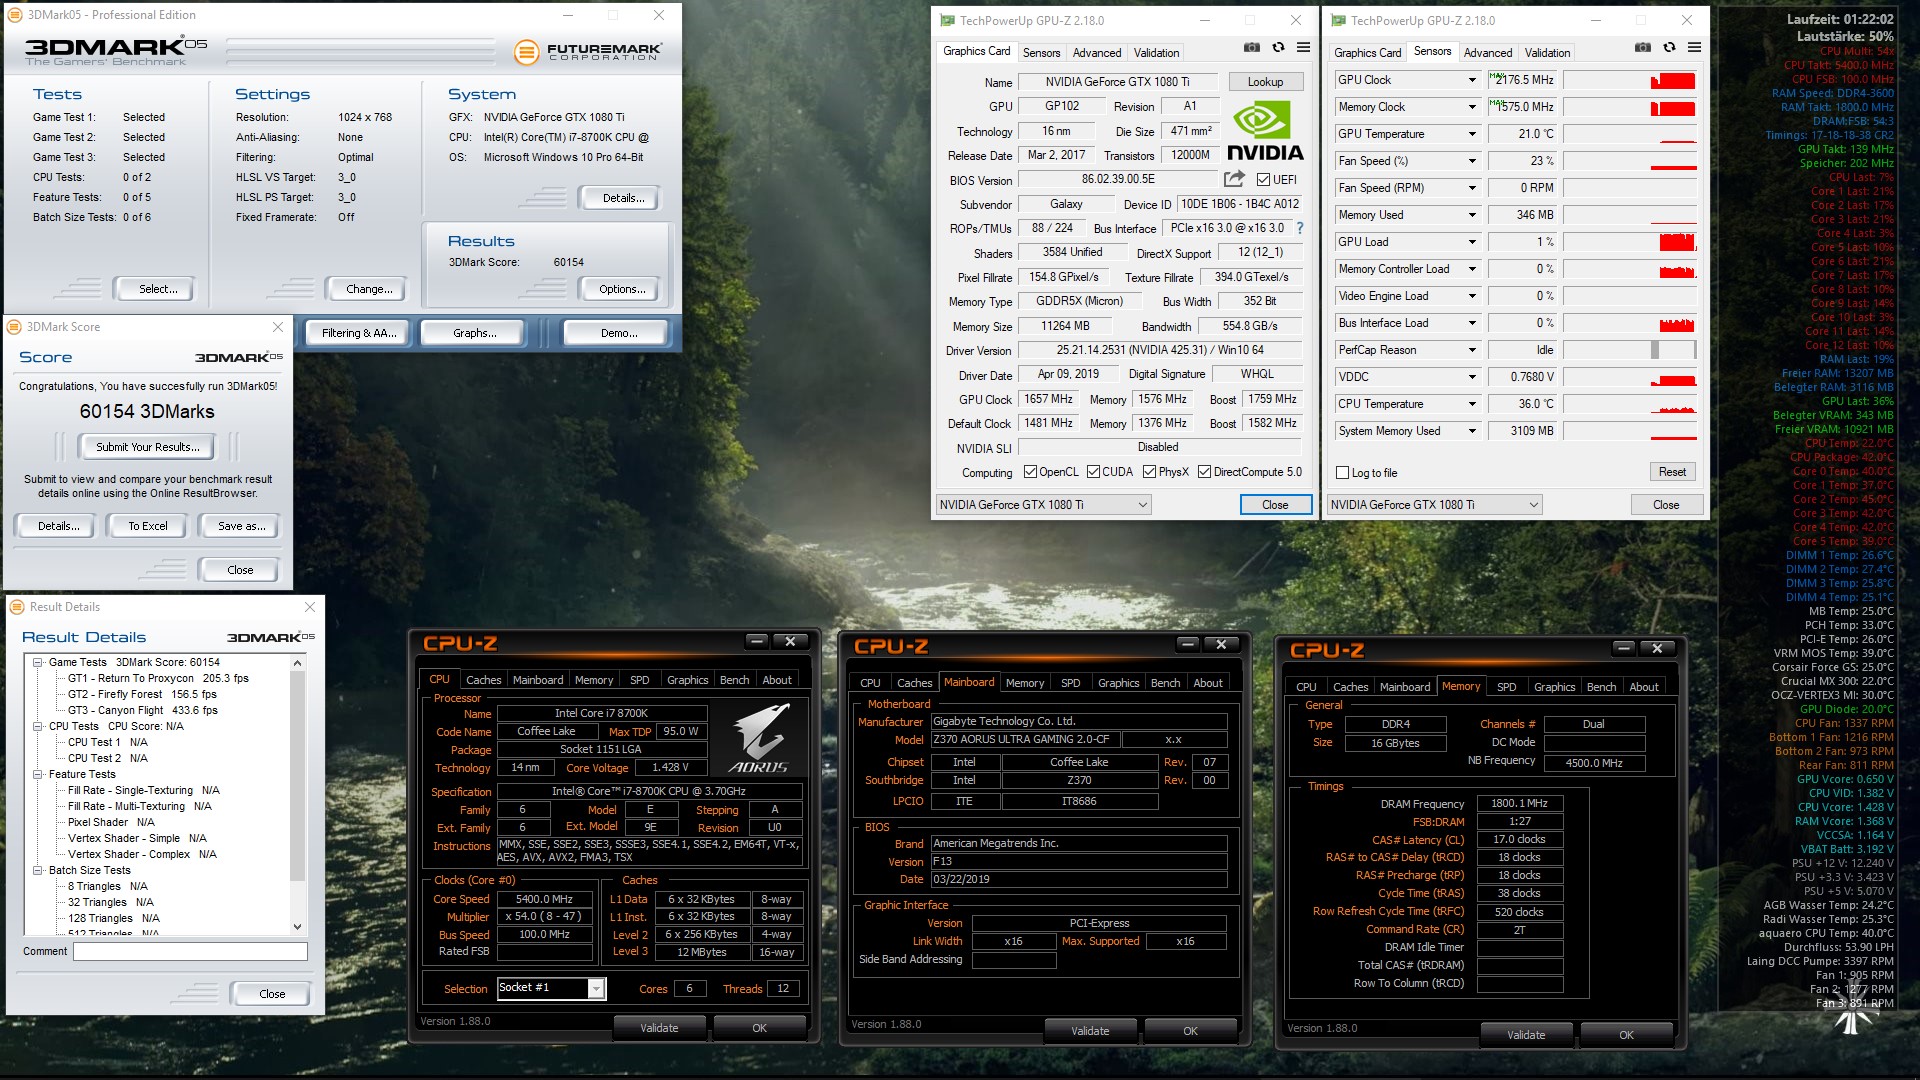Click Submit Your Results button
1920x1080 pixels.
pyautogui.click(x=148, y=447)
